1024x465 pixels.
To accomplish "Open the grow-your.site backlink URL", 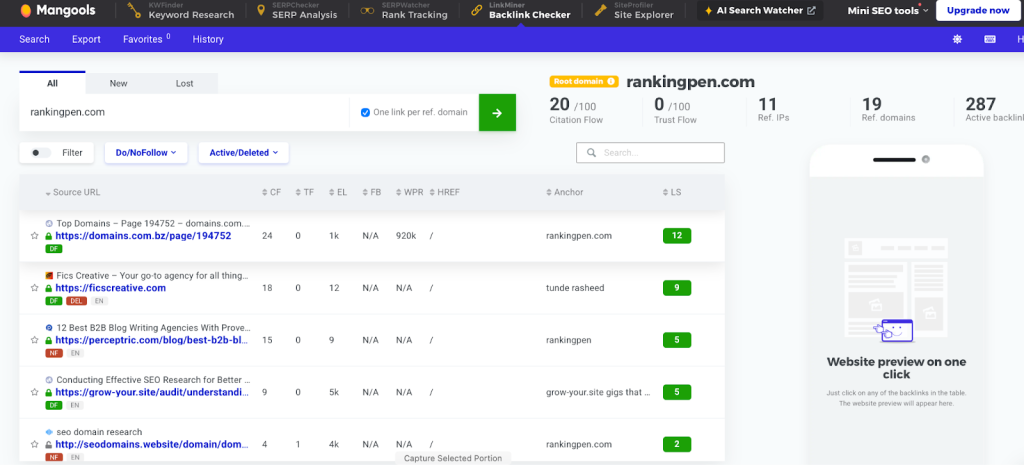I will pos(151,392).
